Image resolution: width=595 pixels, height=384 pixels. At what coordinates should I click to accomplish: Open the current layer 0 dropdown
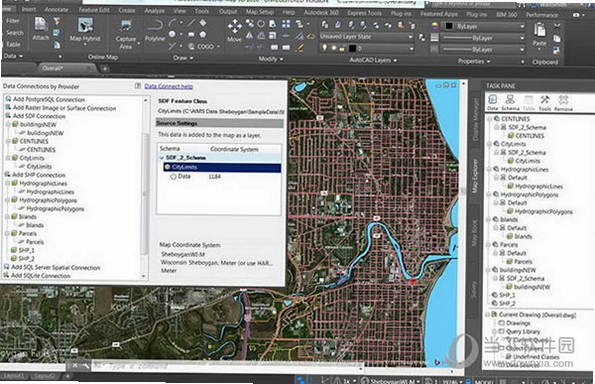[x=366, y=48]
